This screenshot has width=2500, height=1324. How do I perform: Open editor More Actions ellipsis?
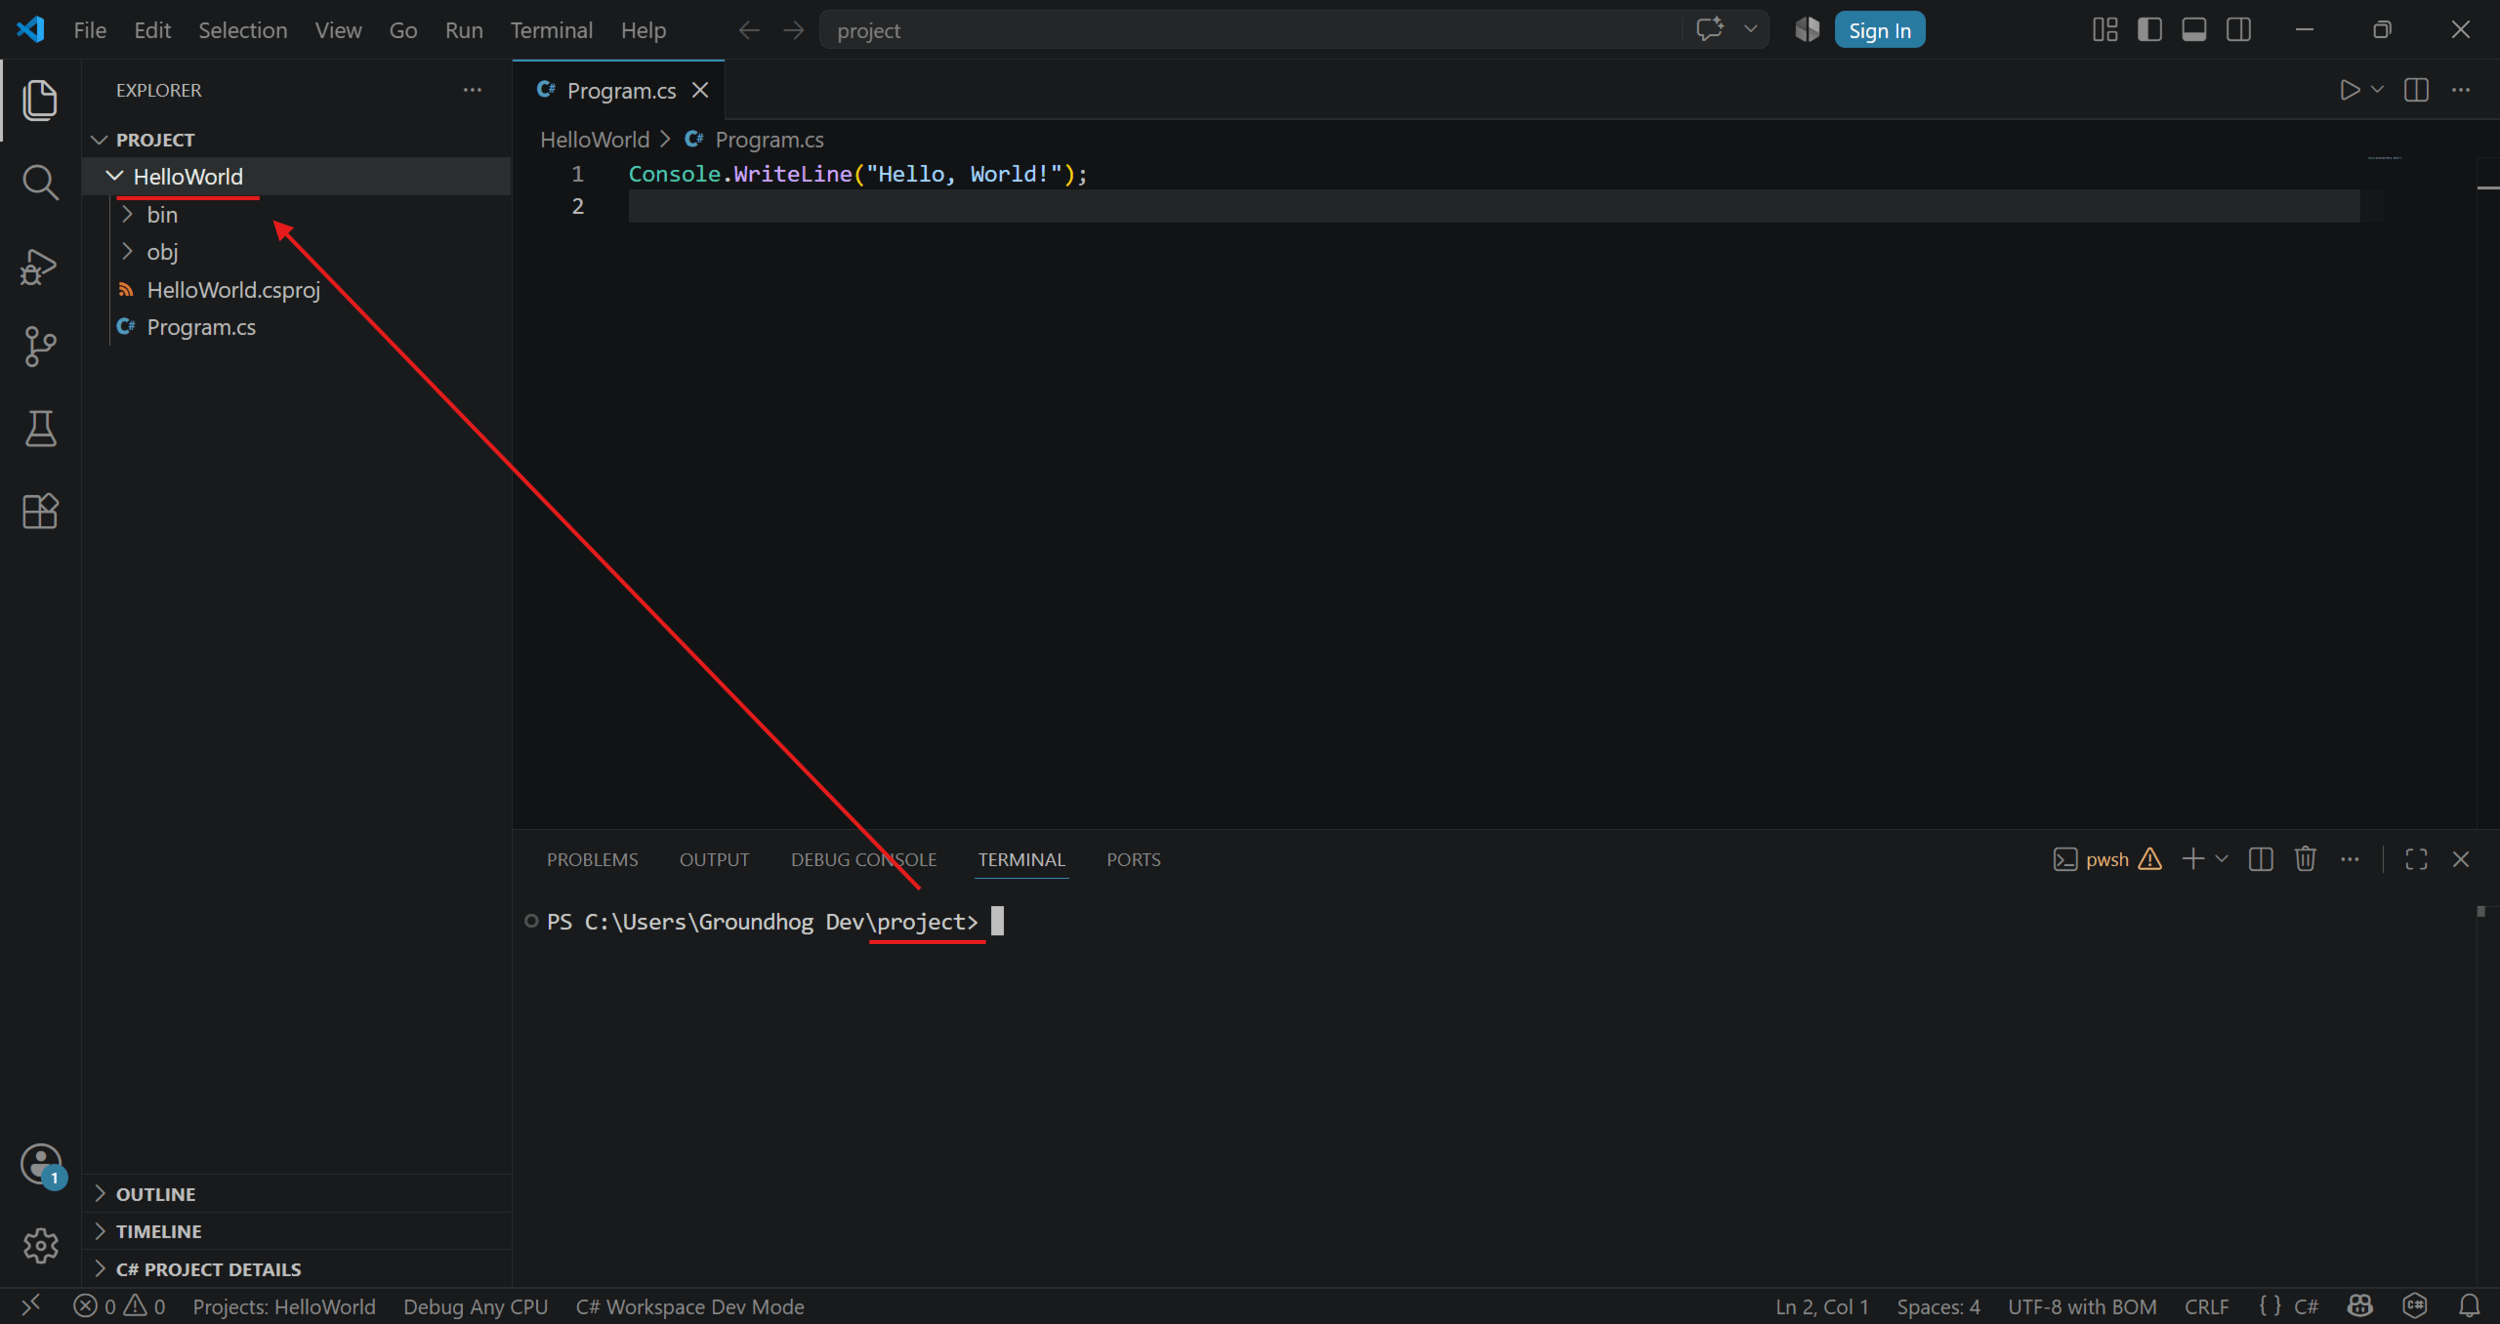(2461, 90)
